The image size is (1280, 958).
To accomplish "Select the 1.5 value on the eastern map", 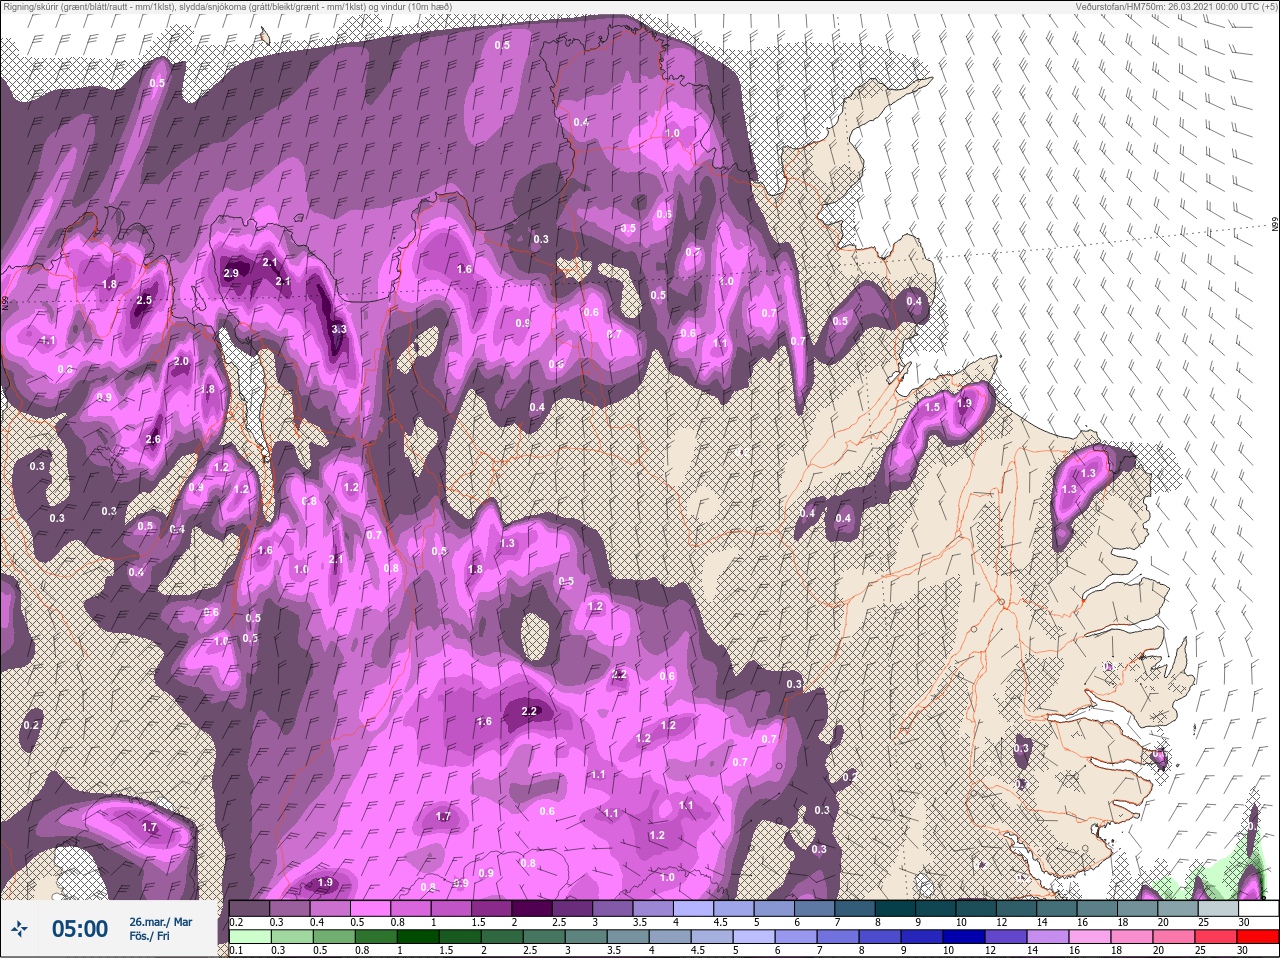I will pos(933,407).
